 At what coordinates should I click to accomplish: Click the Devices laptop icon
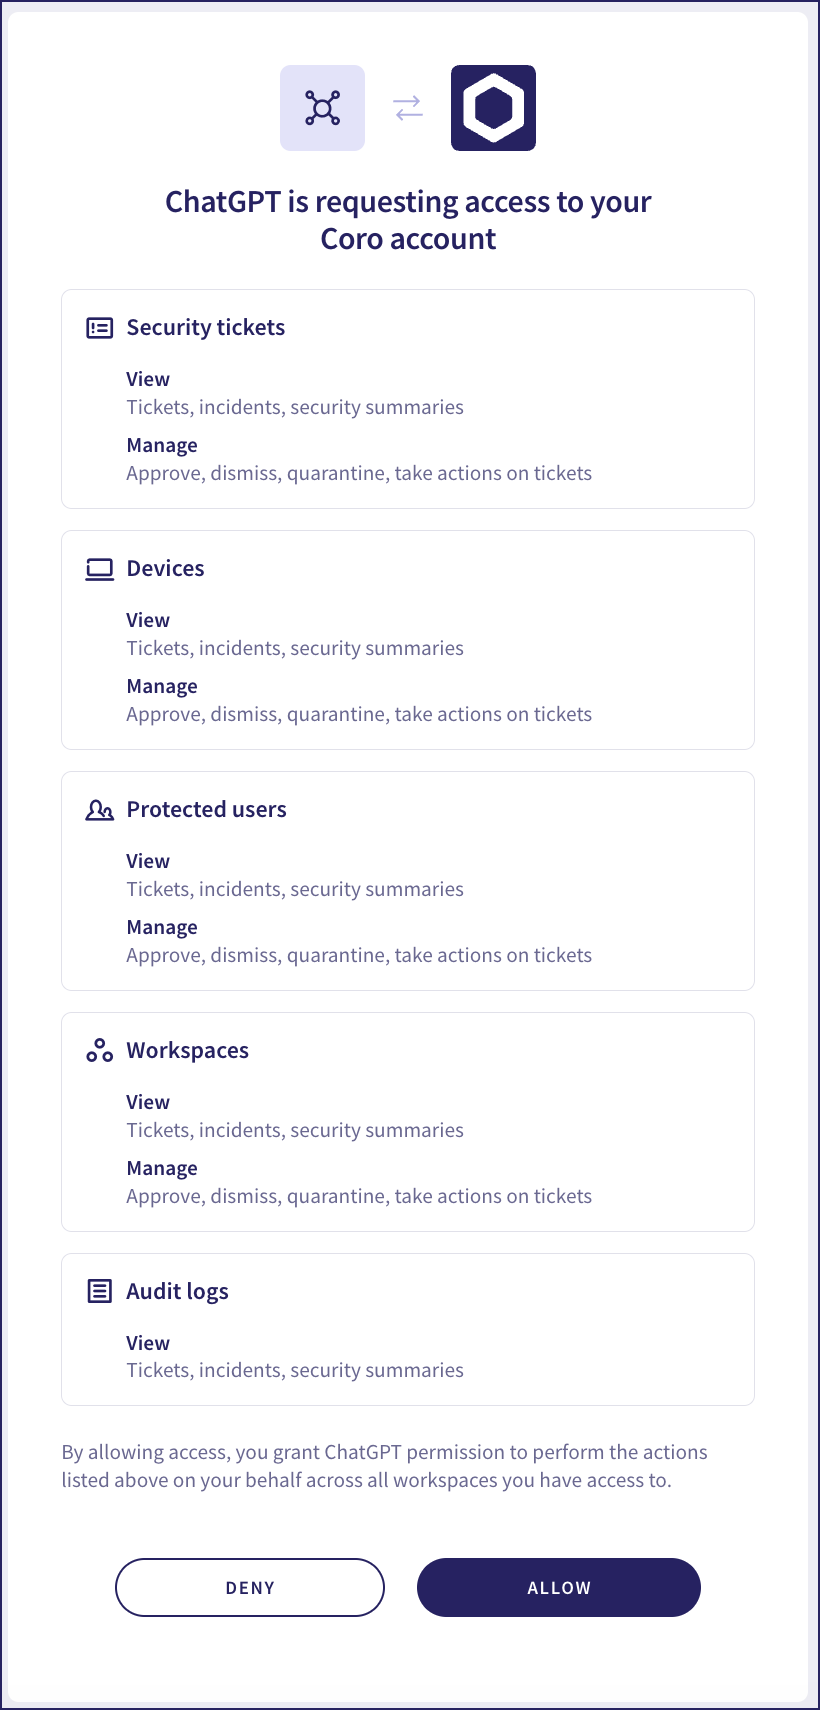(100, 568)
